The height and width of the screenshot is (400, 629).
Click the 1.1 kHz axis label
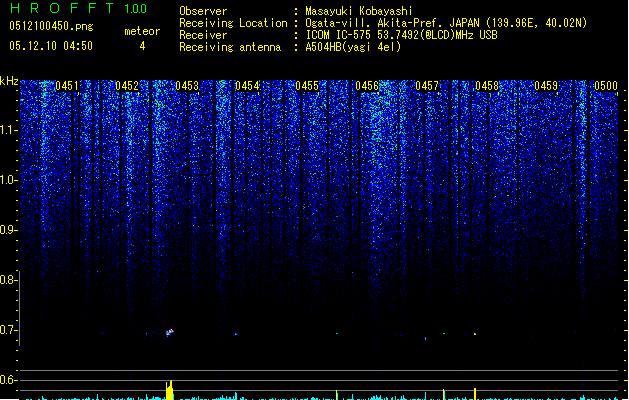pos(8,130)
